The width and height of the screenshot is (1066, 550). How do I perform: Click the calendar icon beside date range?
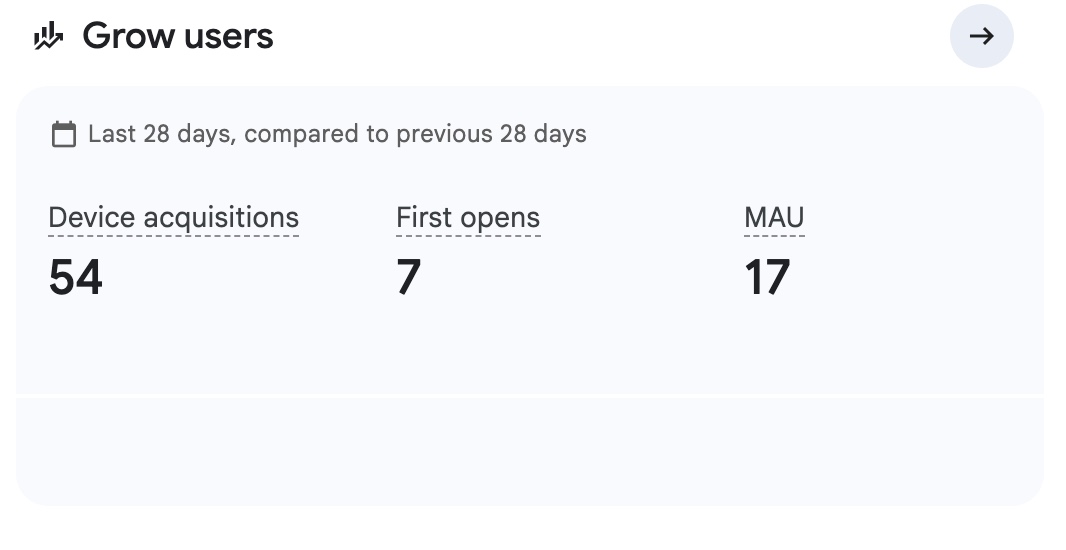tap(63, 134)
